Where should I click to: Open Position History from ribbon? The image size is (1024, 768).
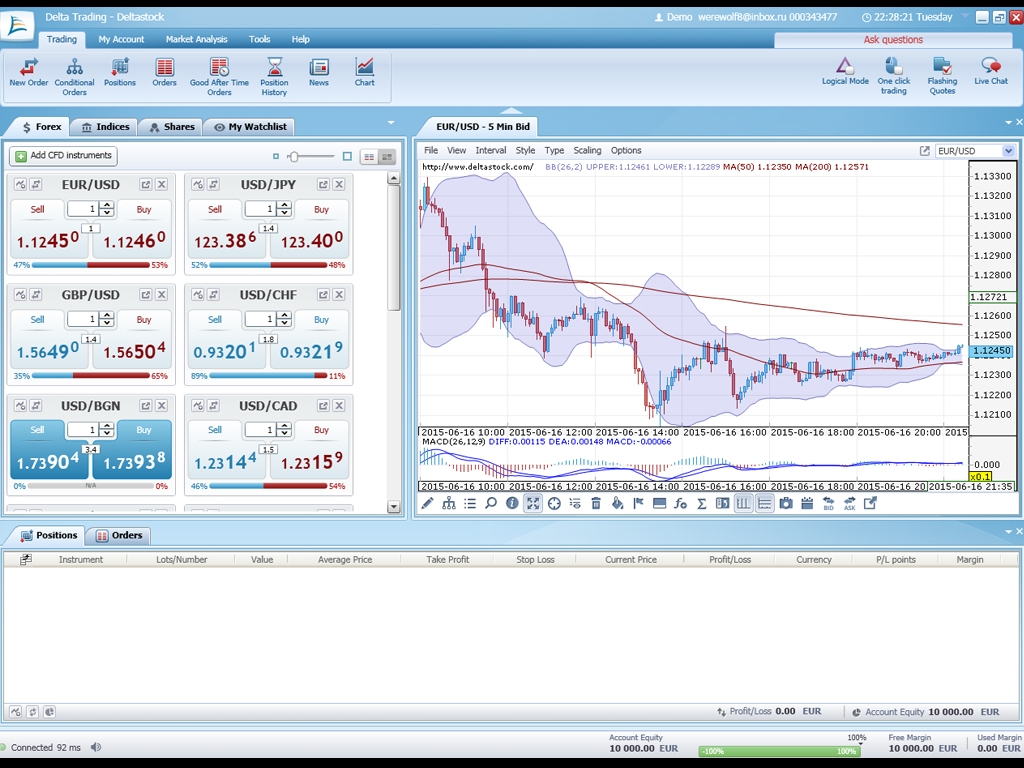coord(274,75)
